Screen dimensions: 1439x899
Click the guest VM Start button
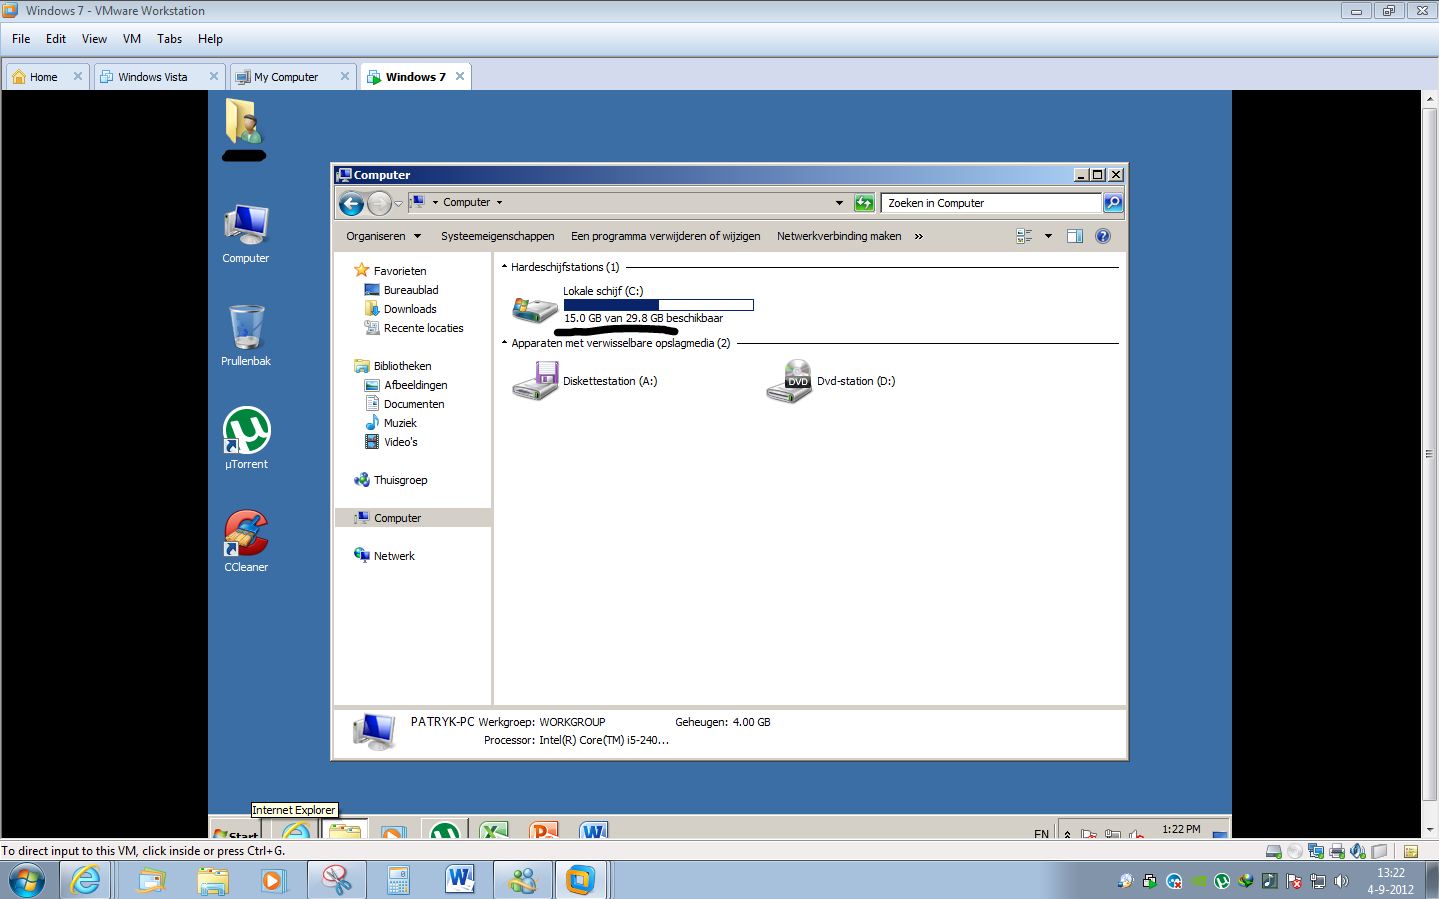tap(235, 830)
